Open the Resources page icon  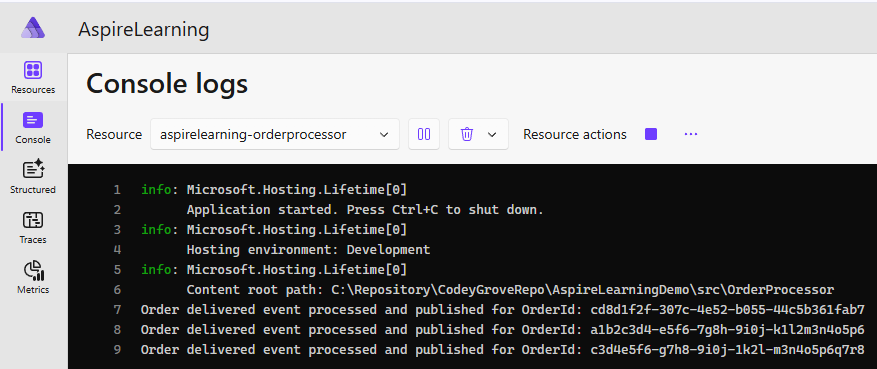pos(33,70)
